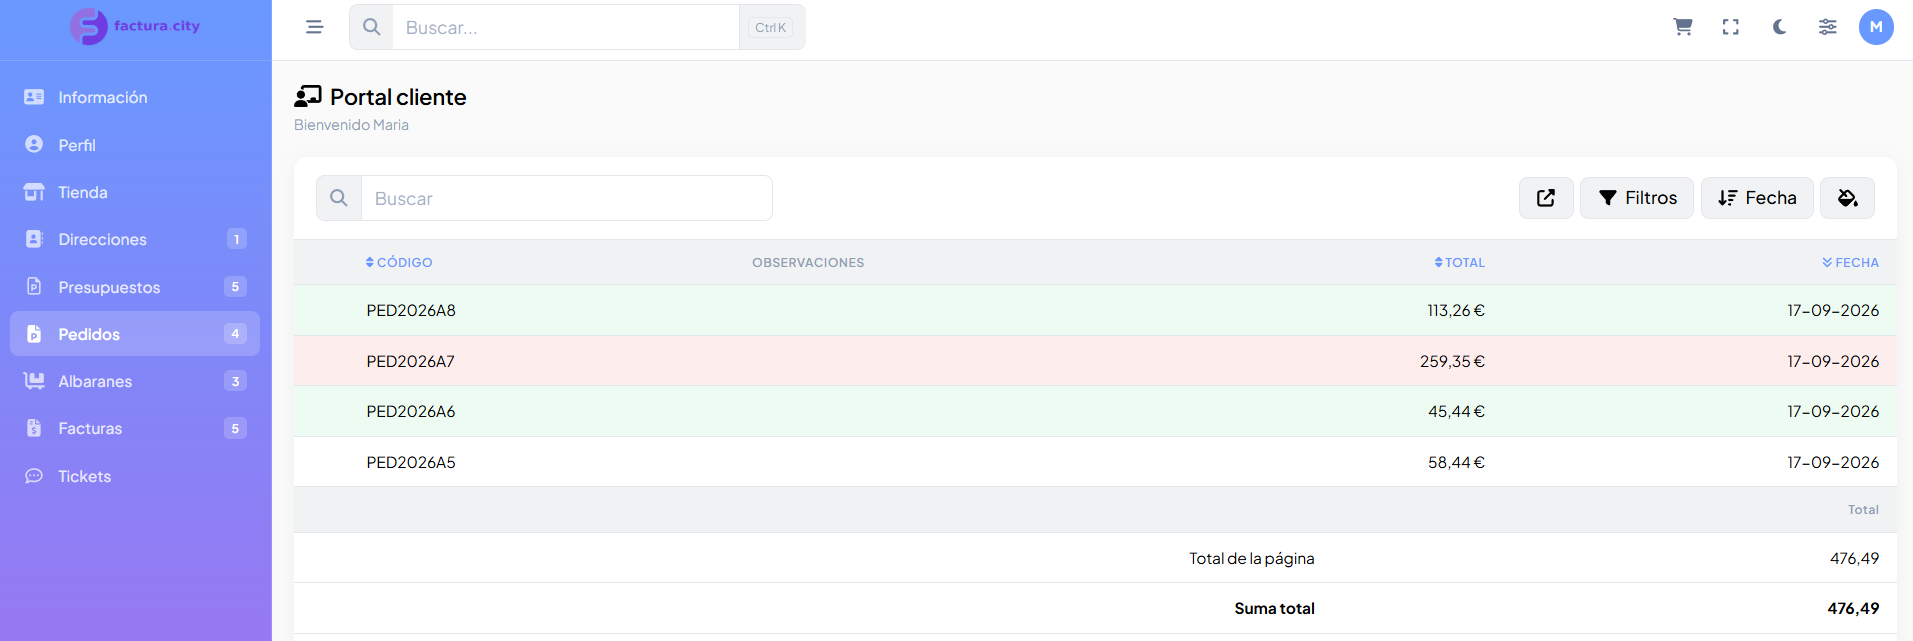Open the Fecha sort dropdown

1757,198
